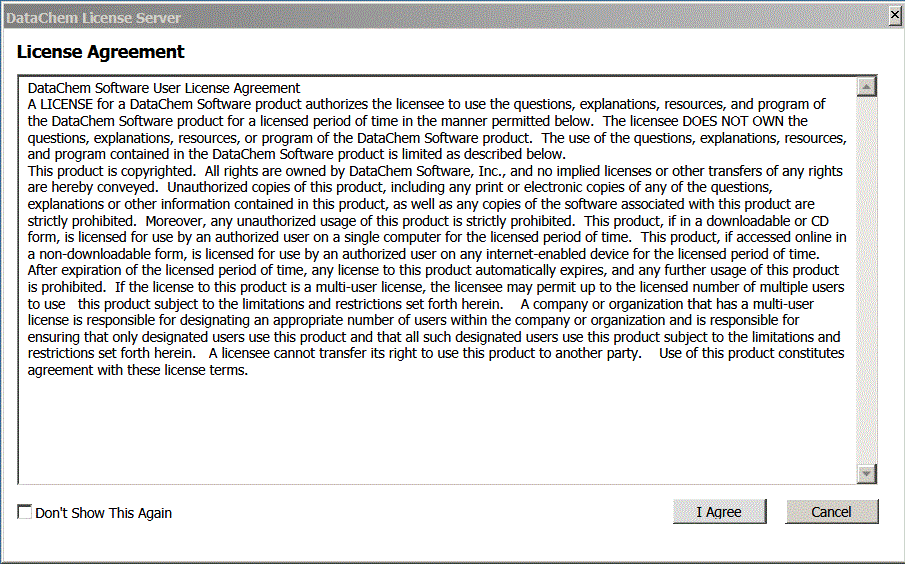Click the line 'DataChem Software User License Agreement'
This screenshot has width=905, height=564.
coord(164,88)
